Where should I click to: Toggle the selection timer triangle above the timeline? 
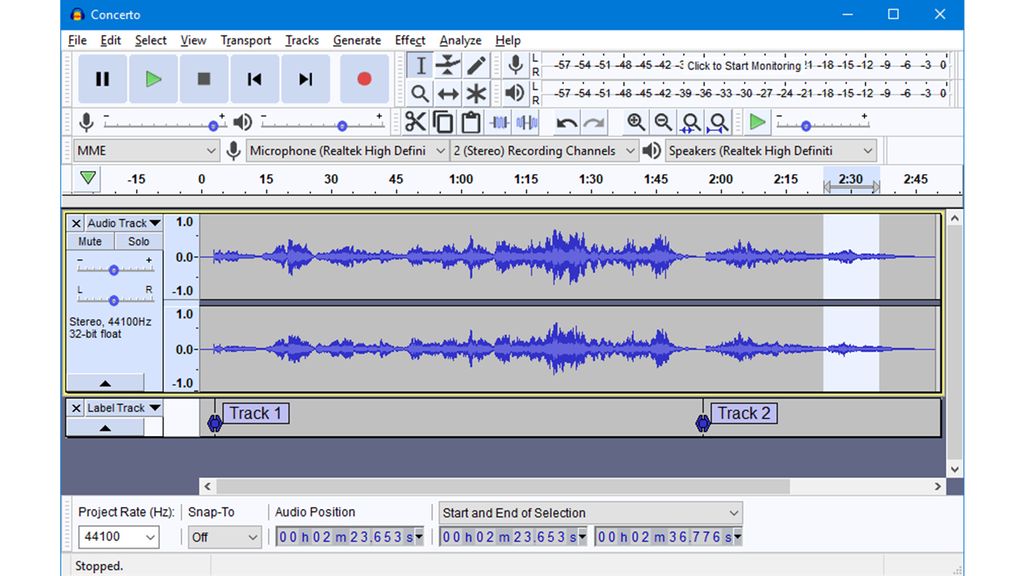[x=86, y=178]
